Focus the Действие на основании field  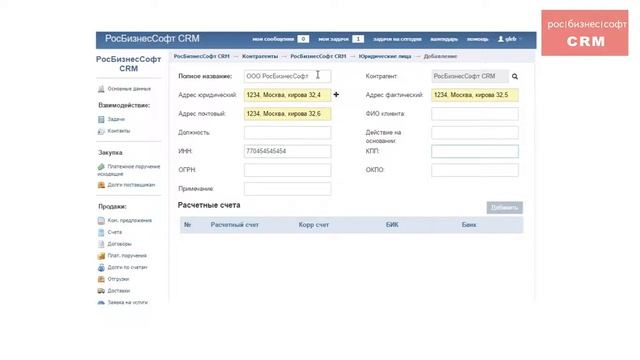[475, 133]
